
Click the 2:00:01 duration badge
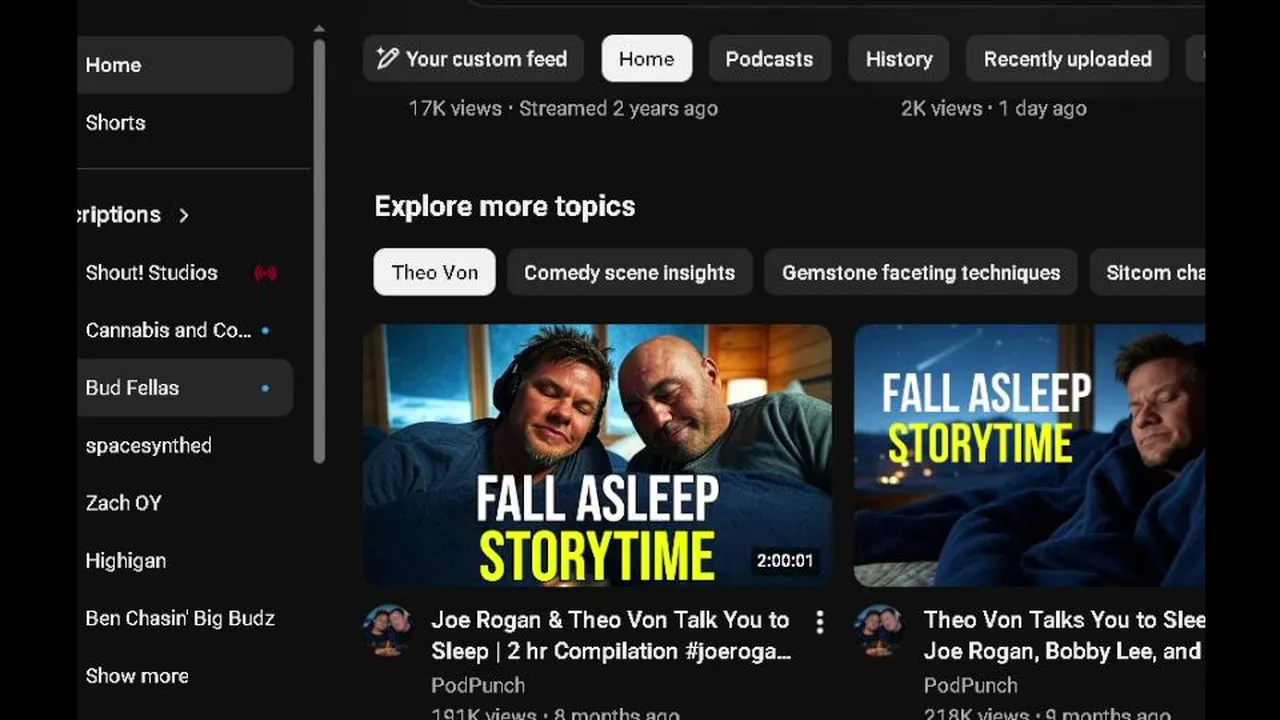pyautogui.click(x=785, y=561)
